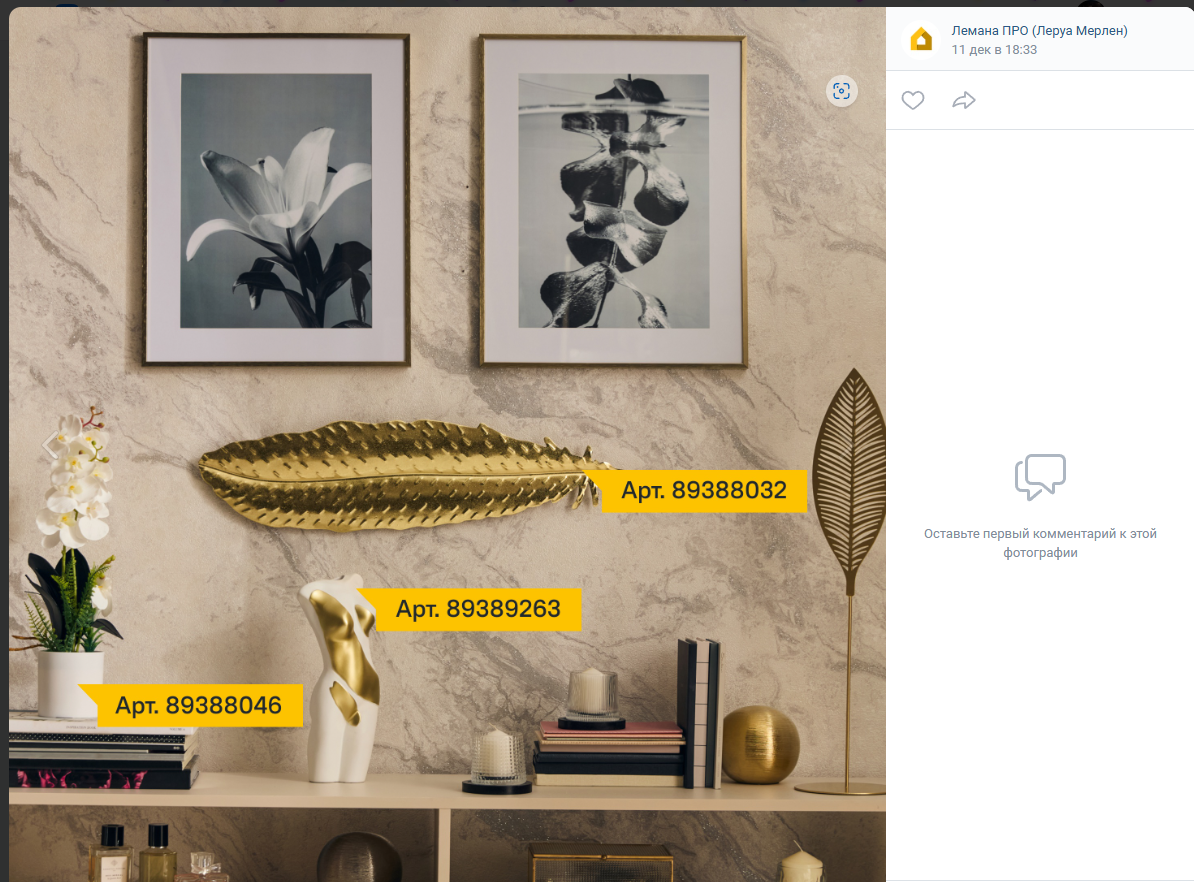Open the Лемана ПРО house logo avatar
This screenshot has height=882, width=1194.
tap(921, 39)
